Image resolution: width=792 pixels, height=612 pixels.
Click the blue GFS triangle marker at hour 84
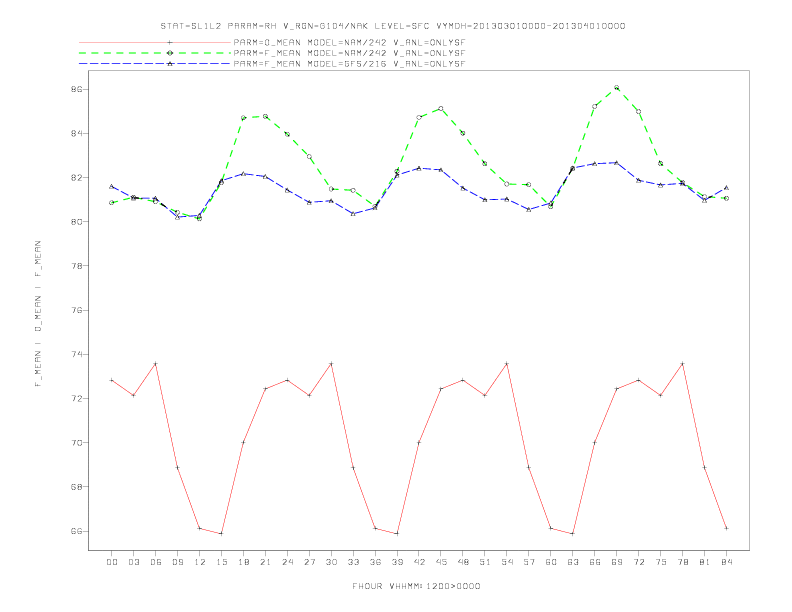pyautogui.click(x=726, y=187)
